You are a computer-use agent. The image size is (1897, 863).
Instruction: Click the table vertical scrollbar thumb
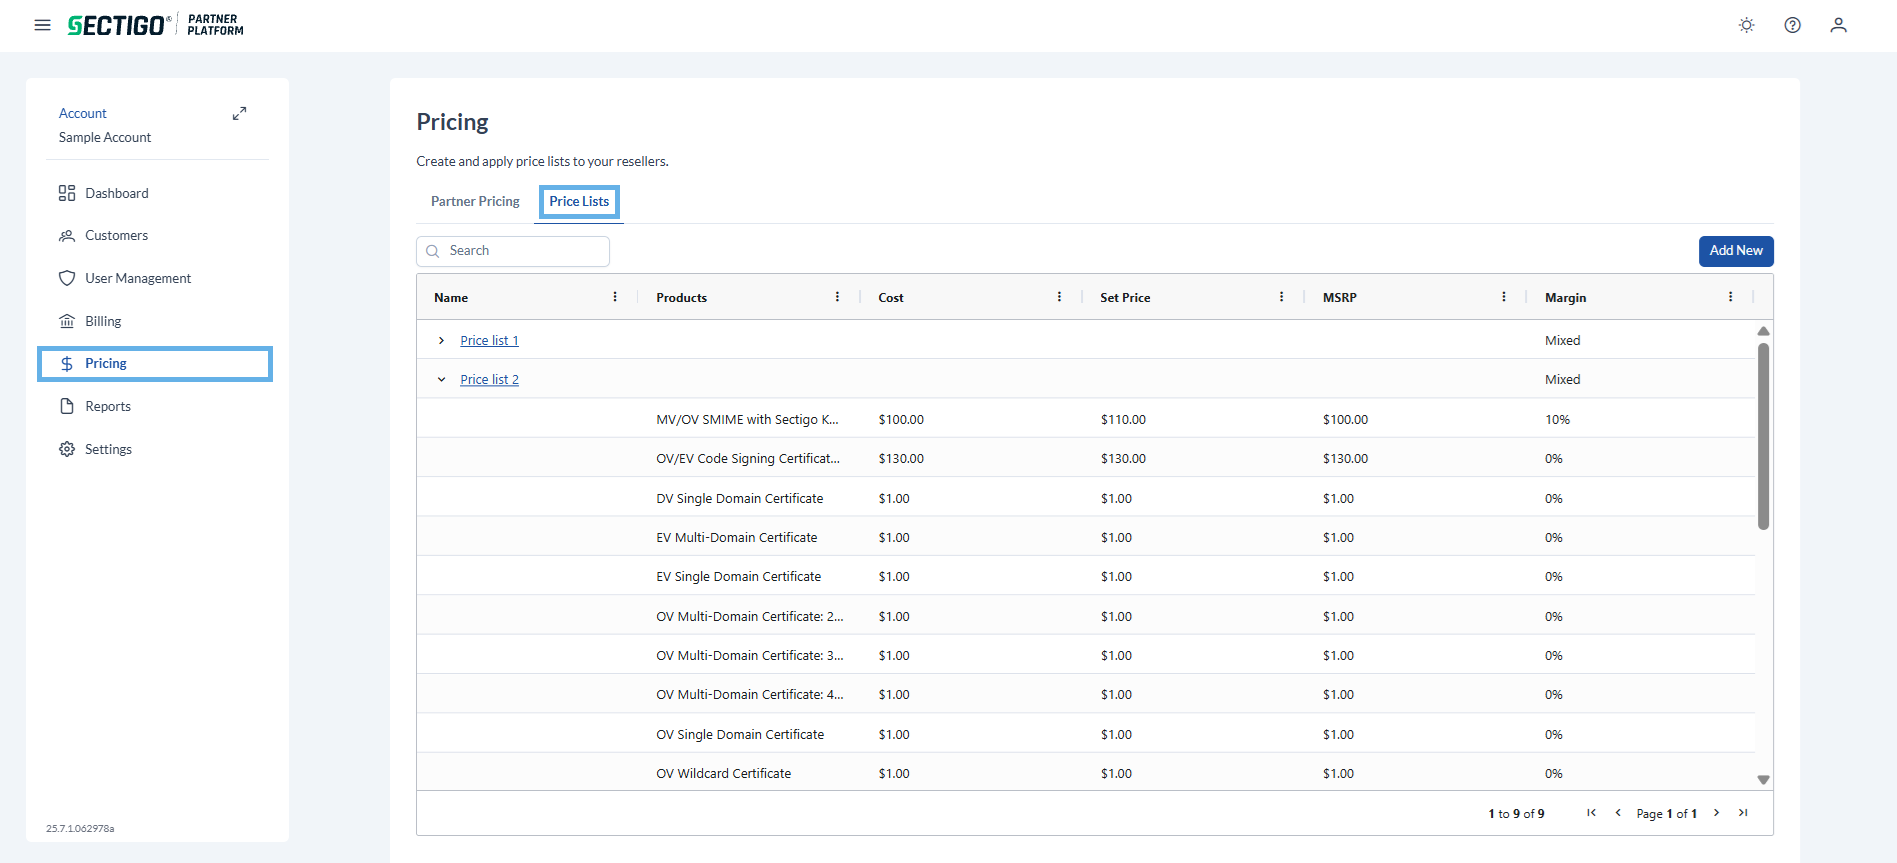pos(1763,436)
